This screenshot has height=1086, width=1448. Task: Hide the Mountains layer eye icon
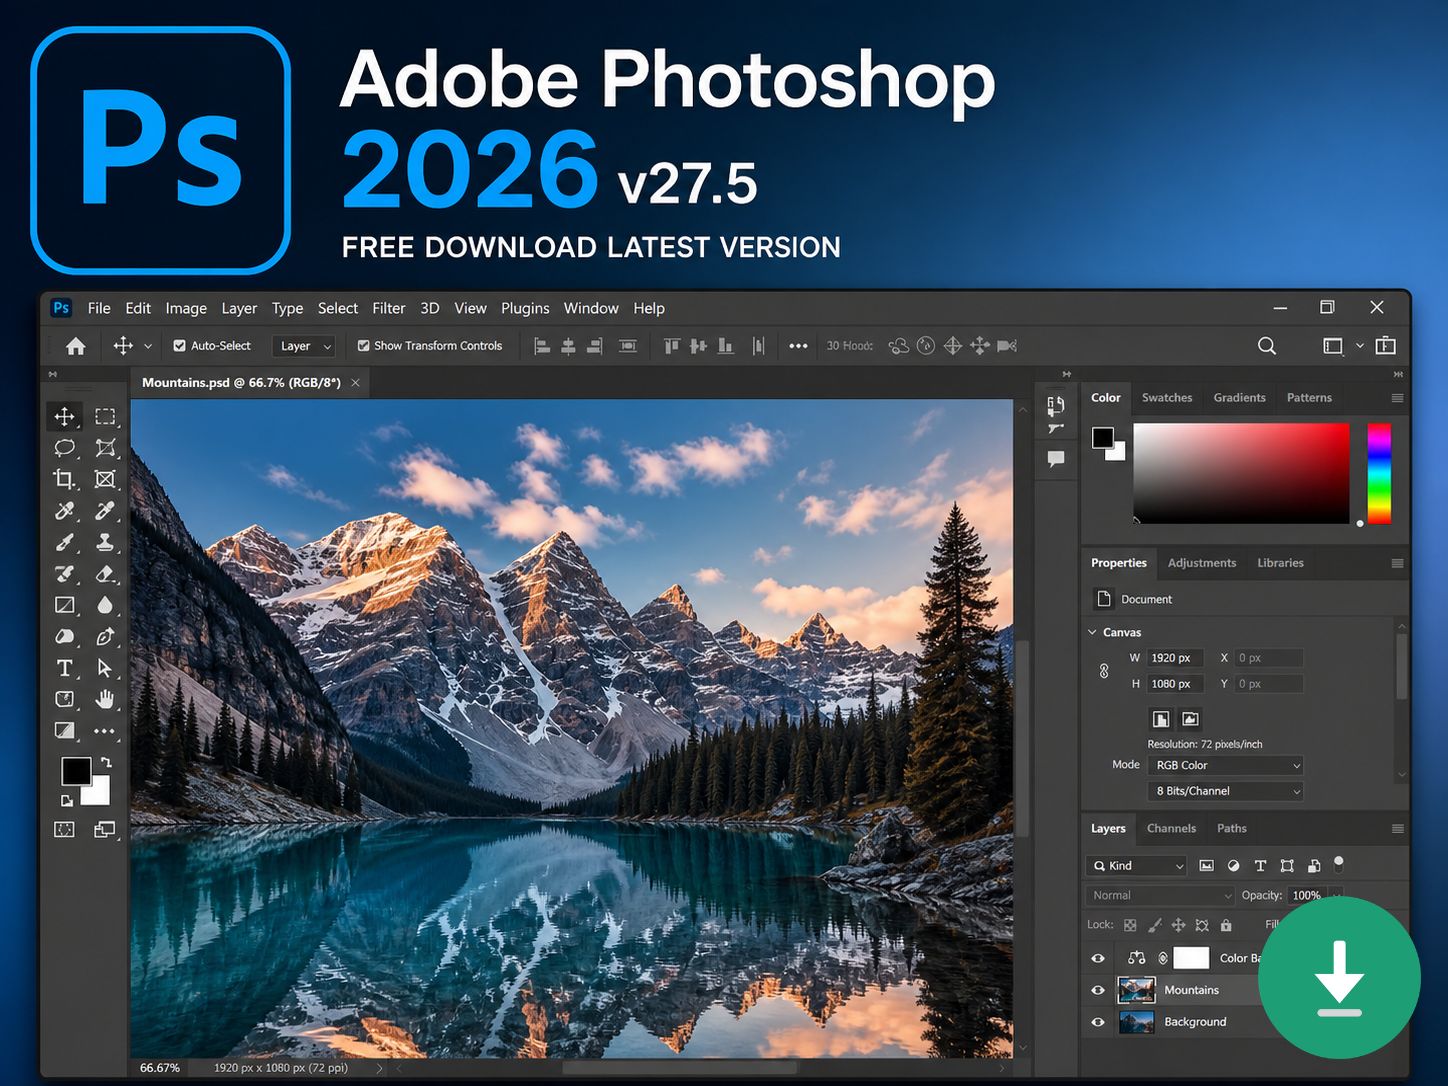pyautogui.click(x=1098, y=990)
